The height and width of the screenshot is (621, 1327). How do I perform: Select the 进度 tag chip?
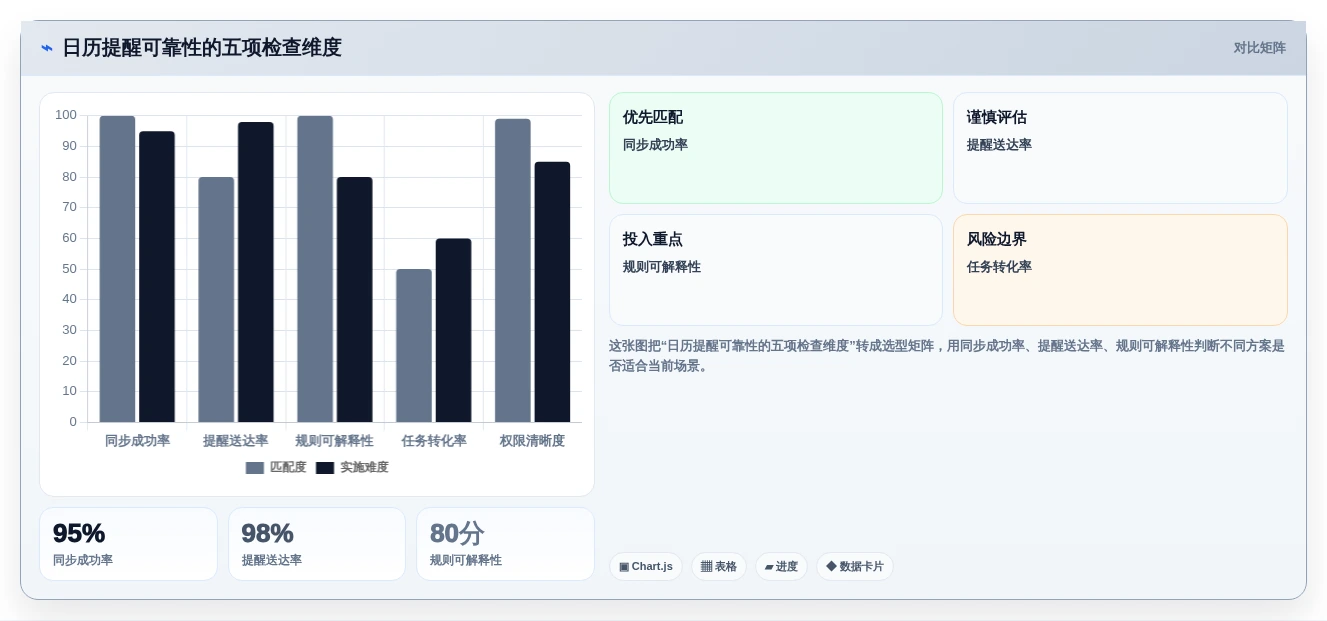click(x=781, y=567)
